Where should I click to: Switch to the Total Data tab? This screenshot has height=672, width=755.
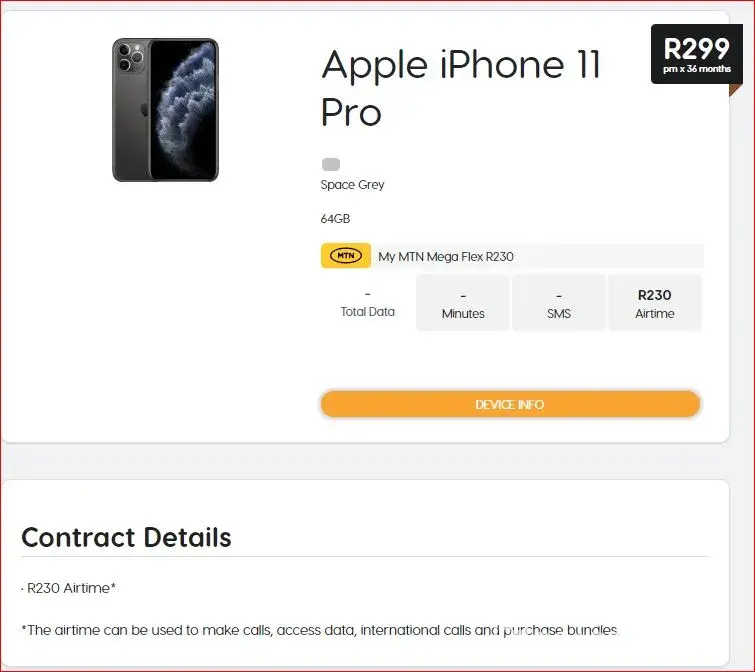[367, 303]
